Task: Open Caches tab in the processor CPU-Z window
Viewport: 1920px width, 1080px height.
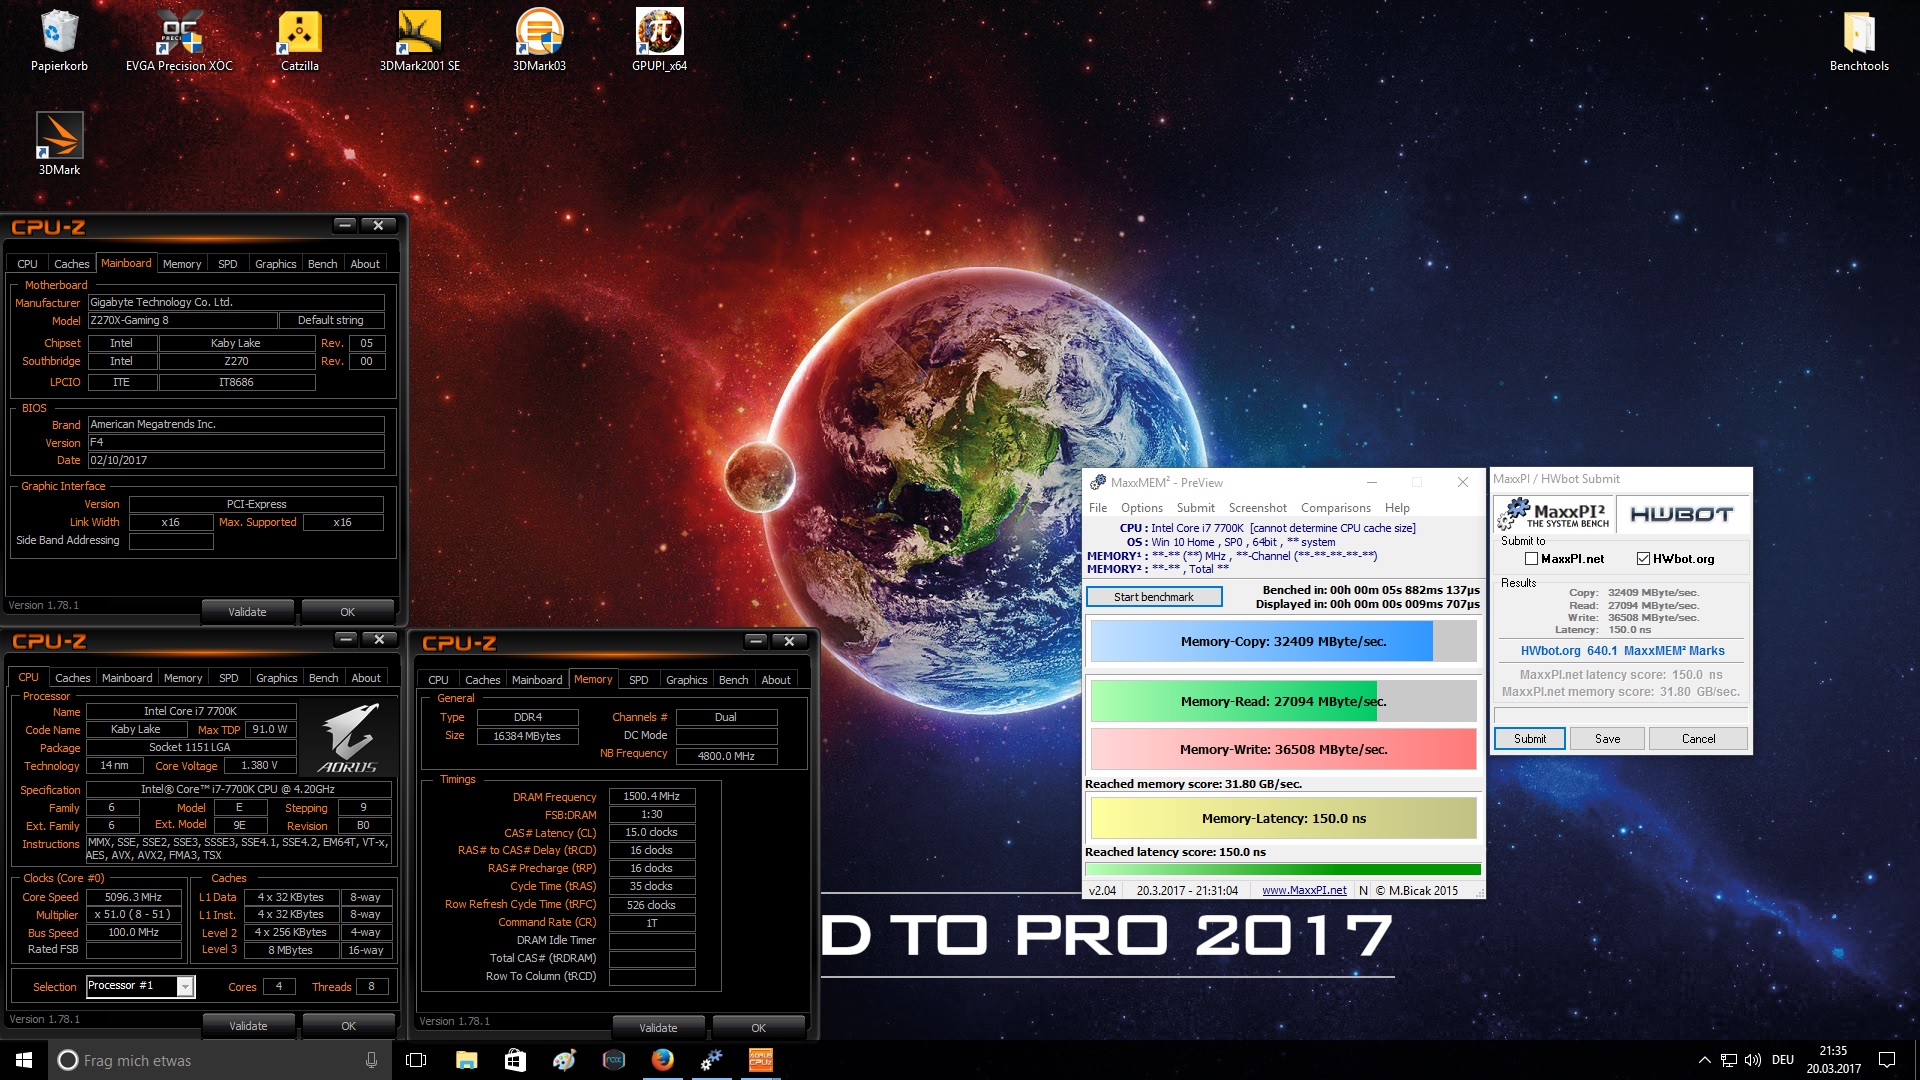Action: point(72,678)
